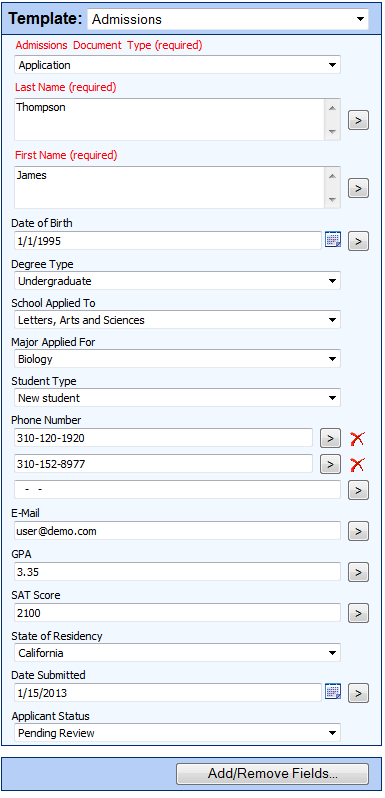Open the Major Applied For dropdown
385x798 pixels.
(177, 359)
